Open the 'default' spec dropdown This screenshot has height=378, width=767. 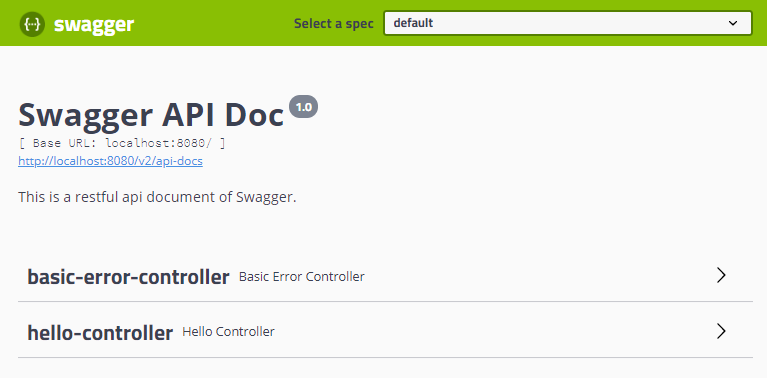coord(568,23)
